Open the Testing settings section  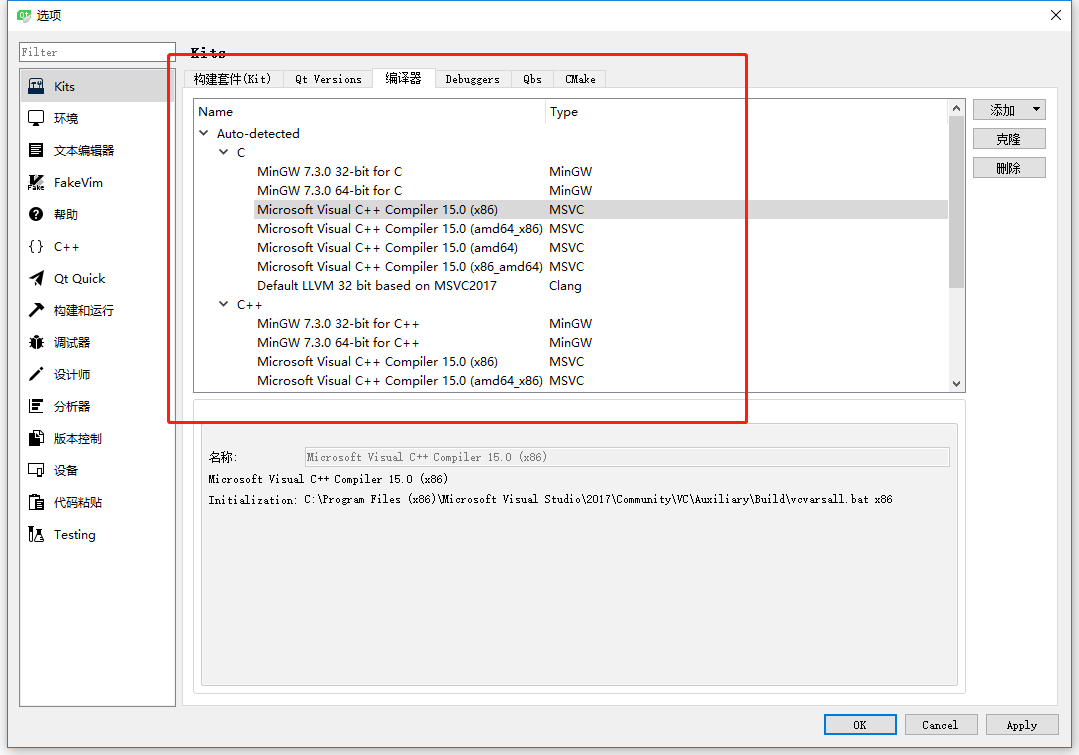[x=62, y=534]
